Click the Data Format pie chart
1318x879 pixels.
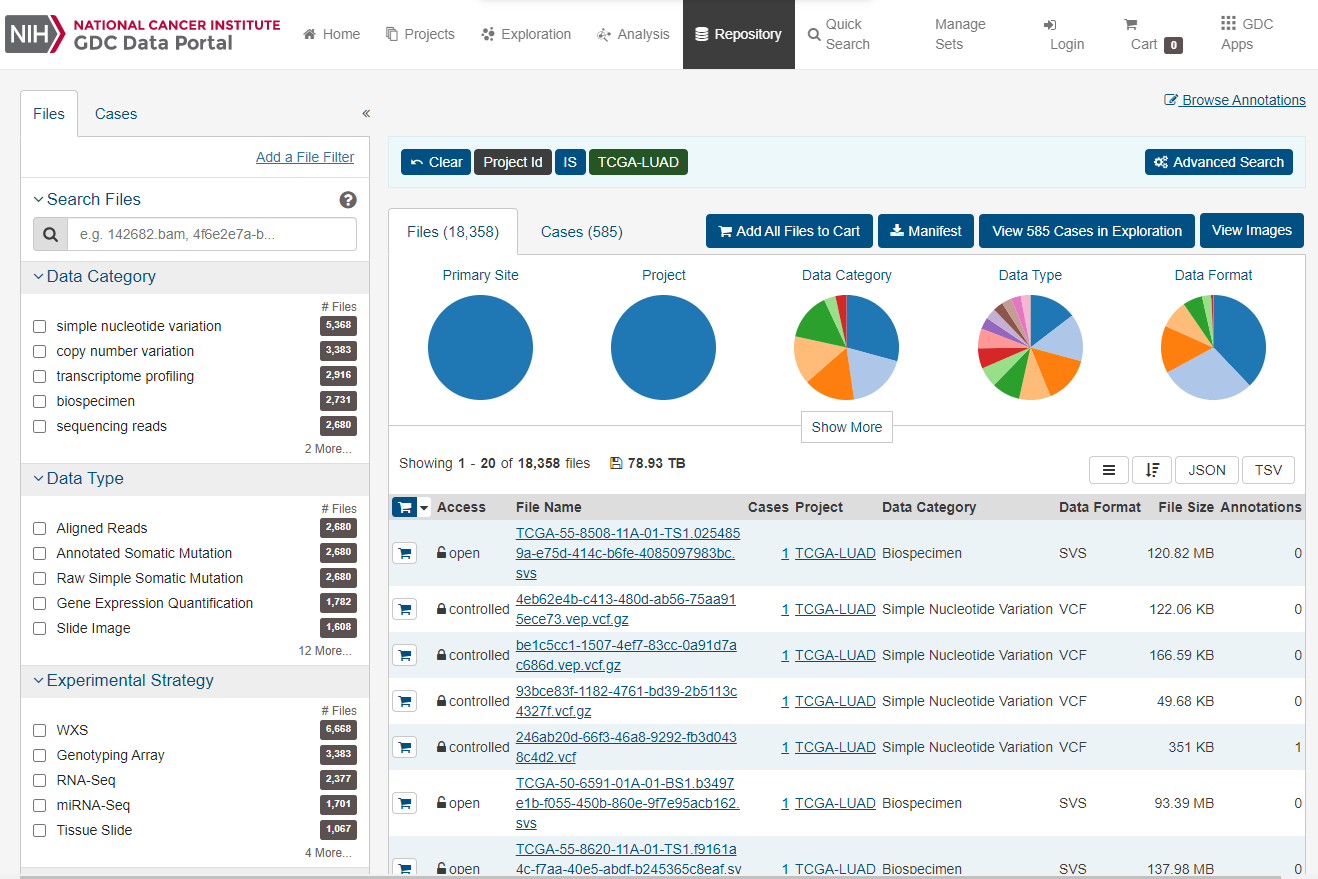tap(1213, 348)
